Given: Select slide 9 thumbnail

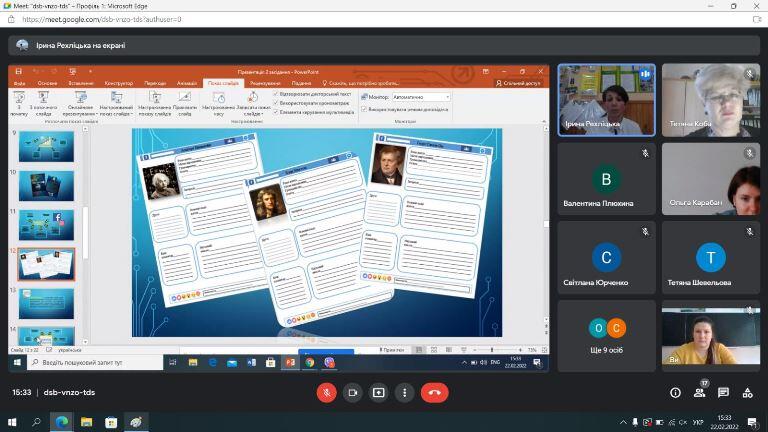Looking at the screenshot, I should (x=46, y=146).
